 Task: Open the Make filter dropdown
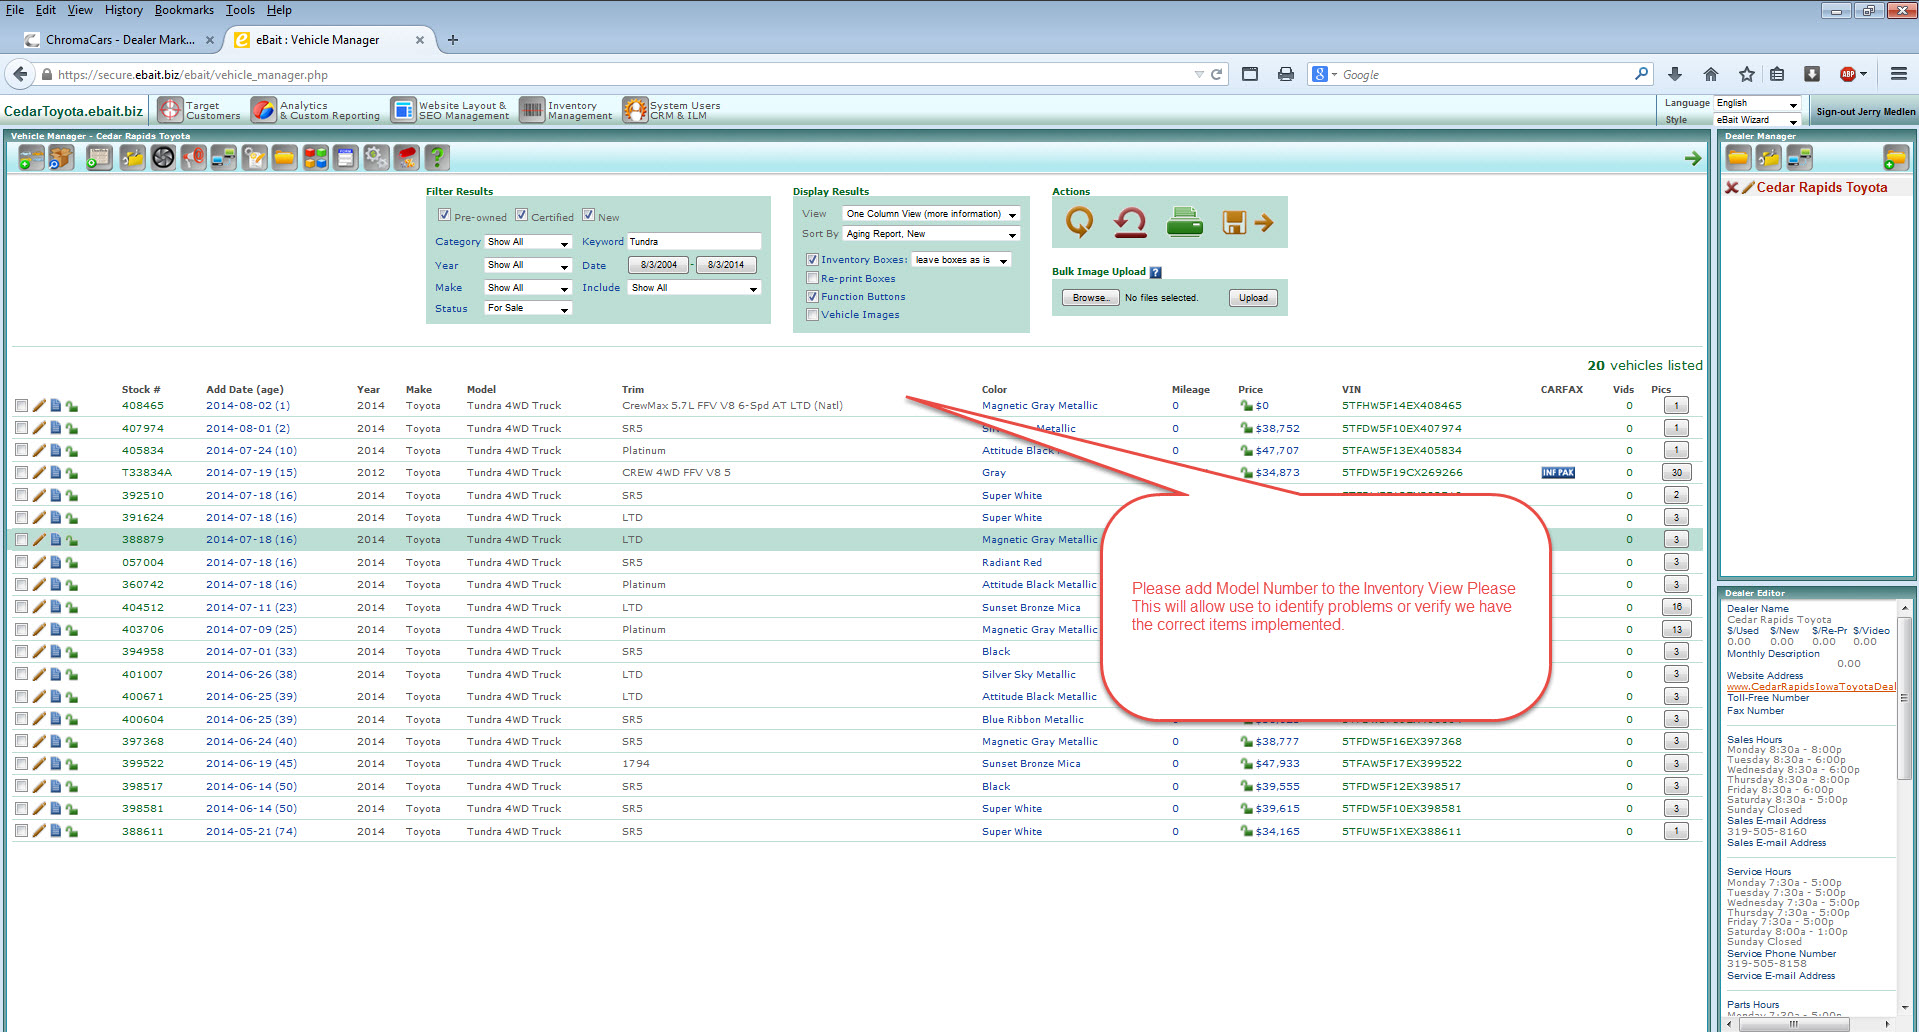click(x=528, y=288)
